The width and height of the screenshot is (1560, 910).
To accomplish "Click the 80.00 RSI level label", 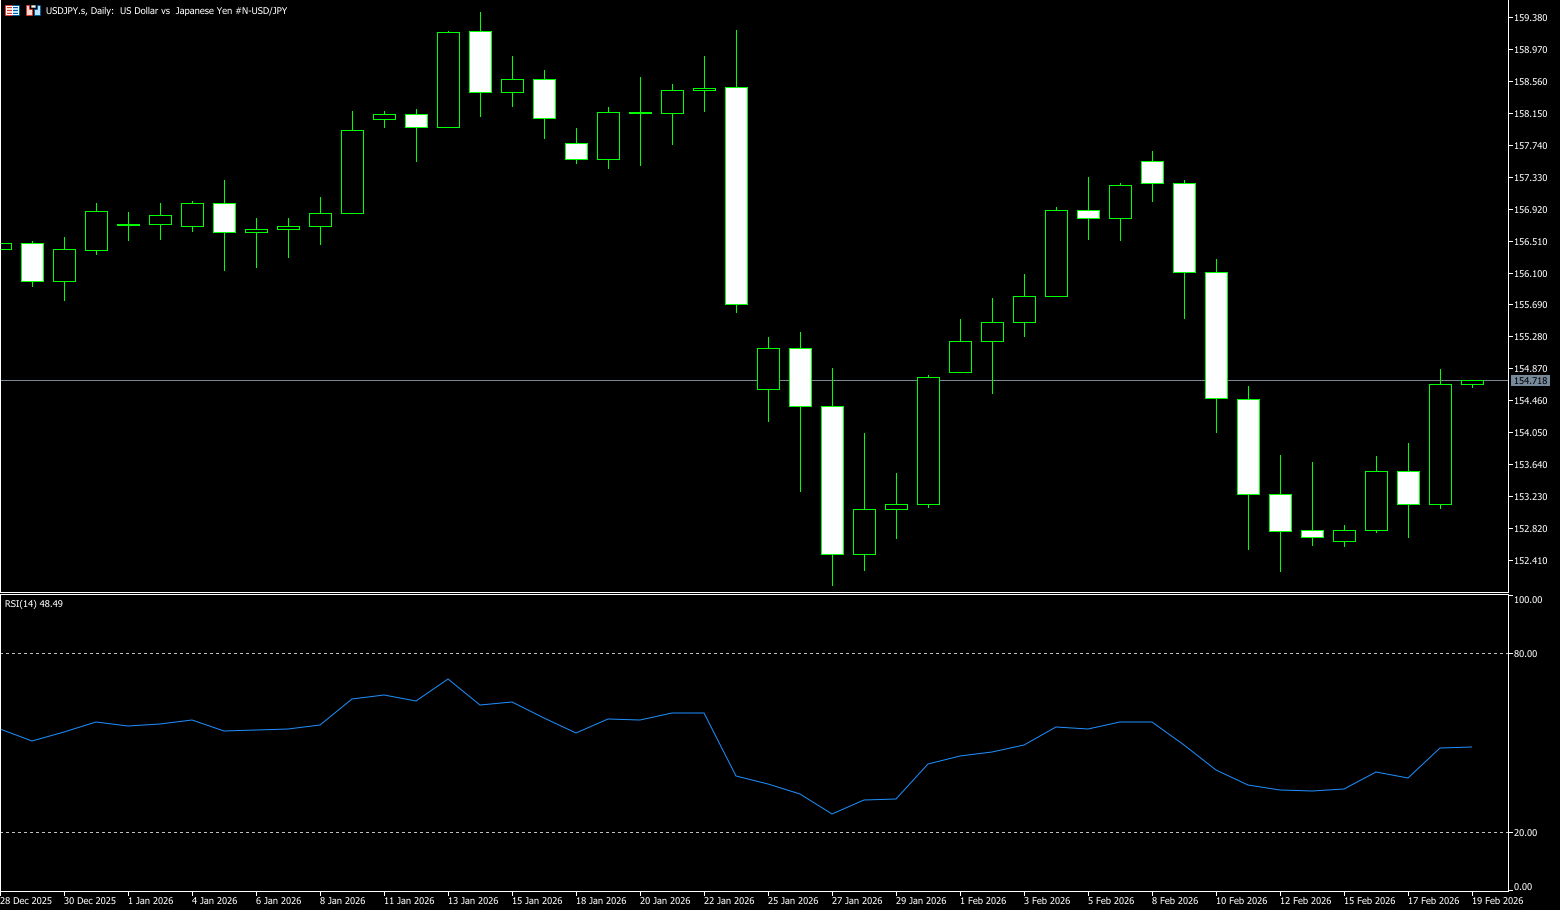I will [x=1526, y=654].
